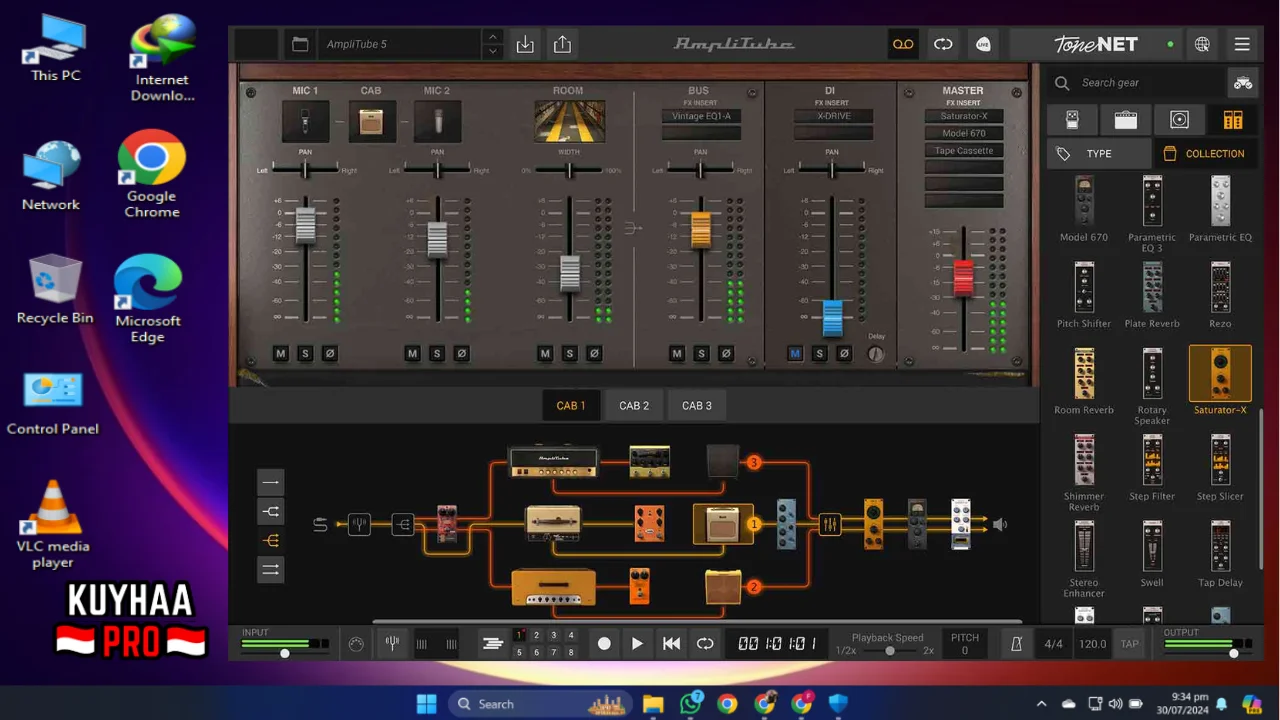Click the MASTER red volume fader
Viewport: 1280px width, 720px height.
pyautogui.click(x=963, y=277)
